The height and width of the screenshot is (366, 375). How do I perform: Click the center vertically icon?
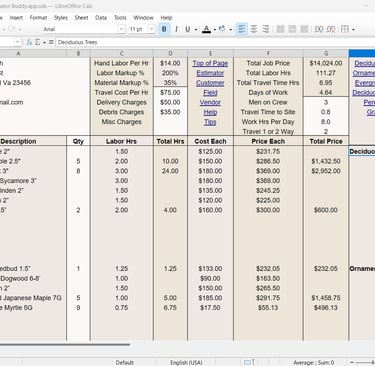point(292,29)
